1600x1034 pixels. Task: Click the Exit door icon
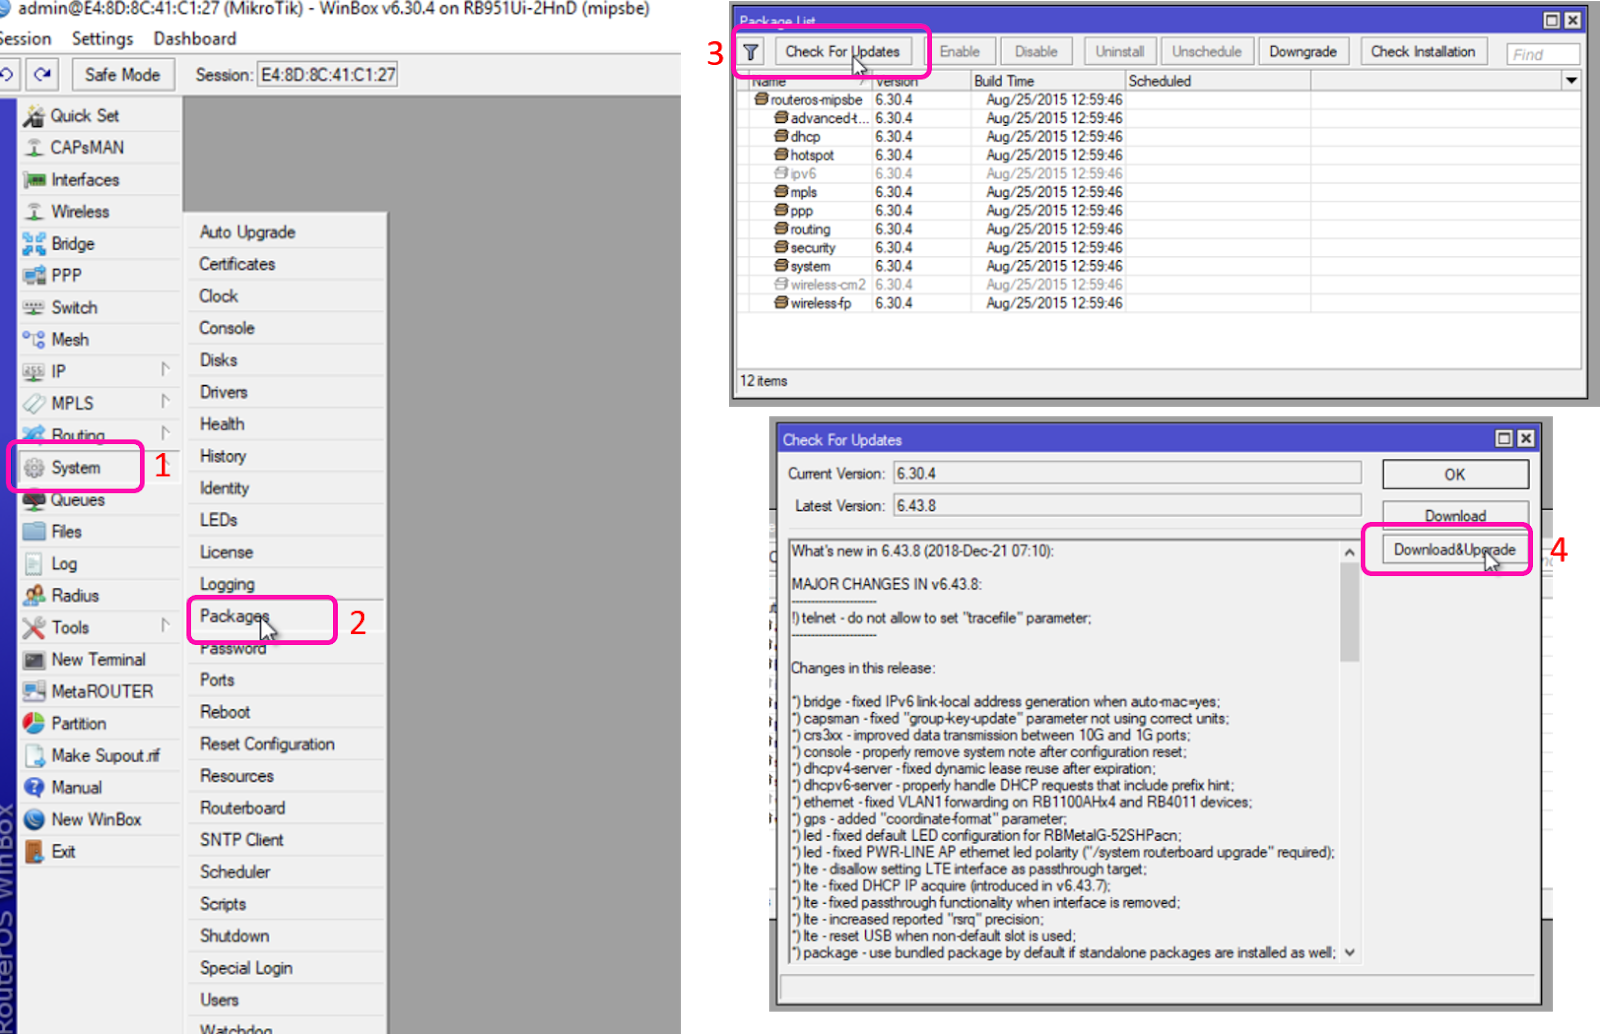[34, 852]
